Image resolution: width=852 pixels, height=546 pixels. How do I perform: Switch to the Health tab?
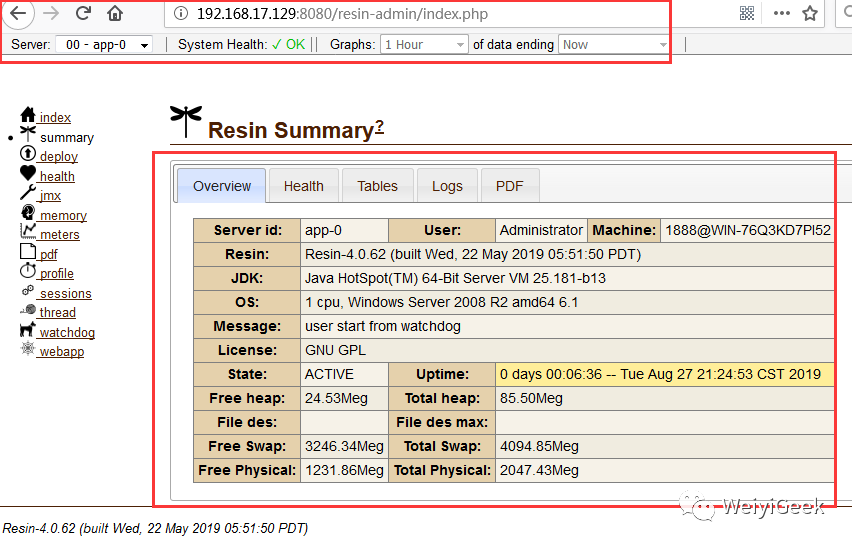pyautogui.click(x=304, y=186)
